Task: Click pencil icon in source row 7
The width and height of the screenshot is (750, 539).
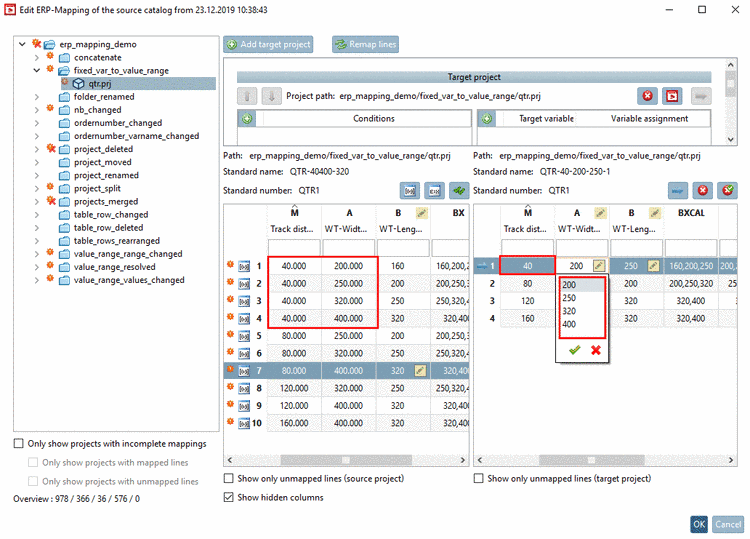Action: tap(420, 371)
